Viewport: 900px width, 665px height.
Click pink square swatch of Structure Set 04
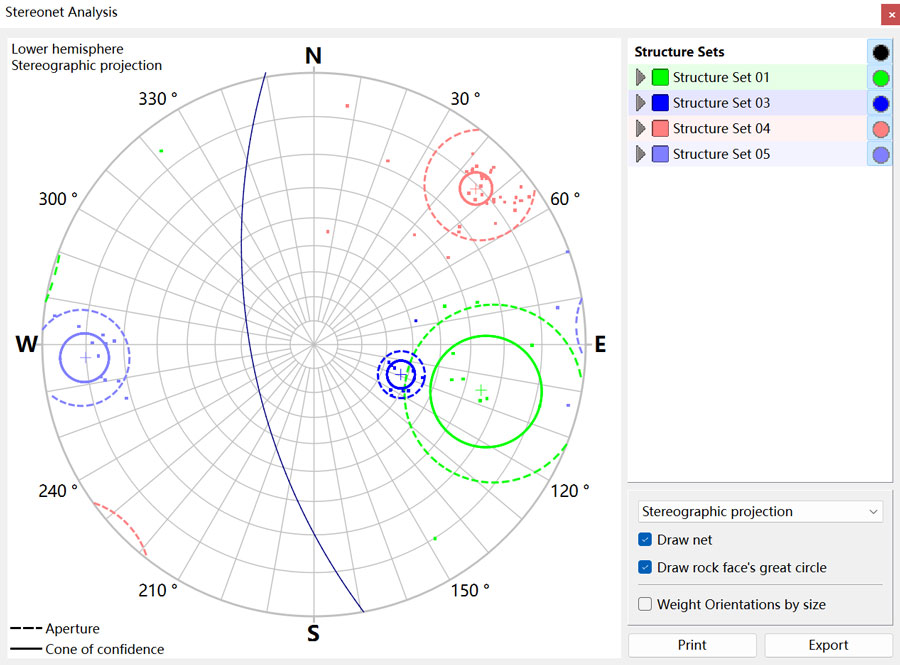pos(660,129)
